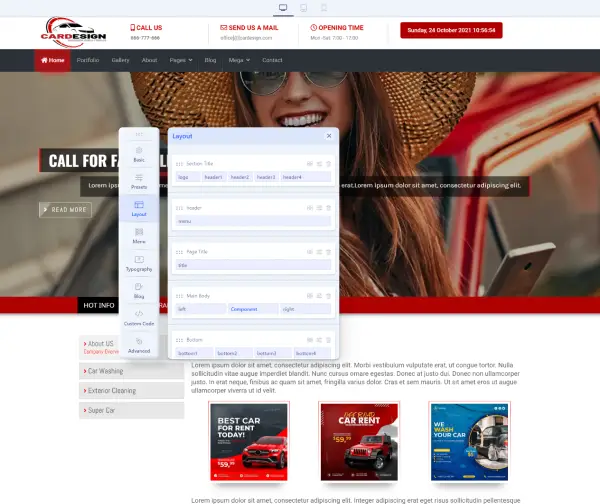
Task: Edit columns of Section Title row
Action: point(310,164)
